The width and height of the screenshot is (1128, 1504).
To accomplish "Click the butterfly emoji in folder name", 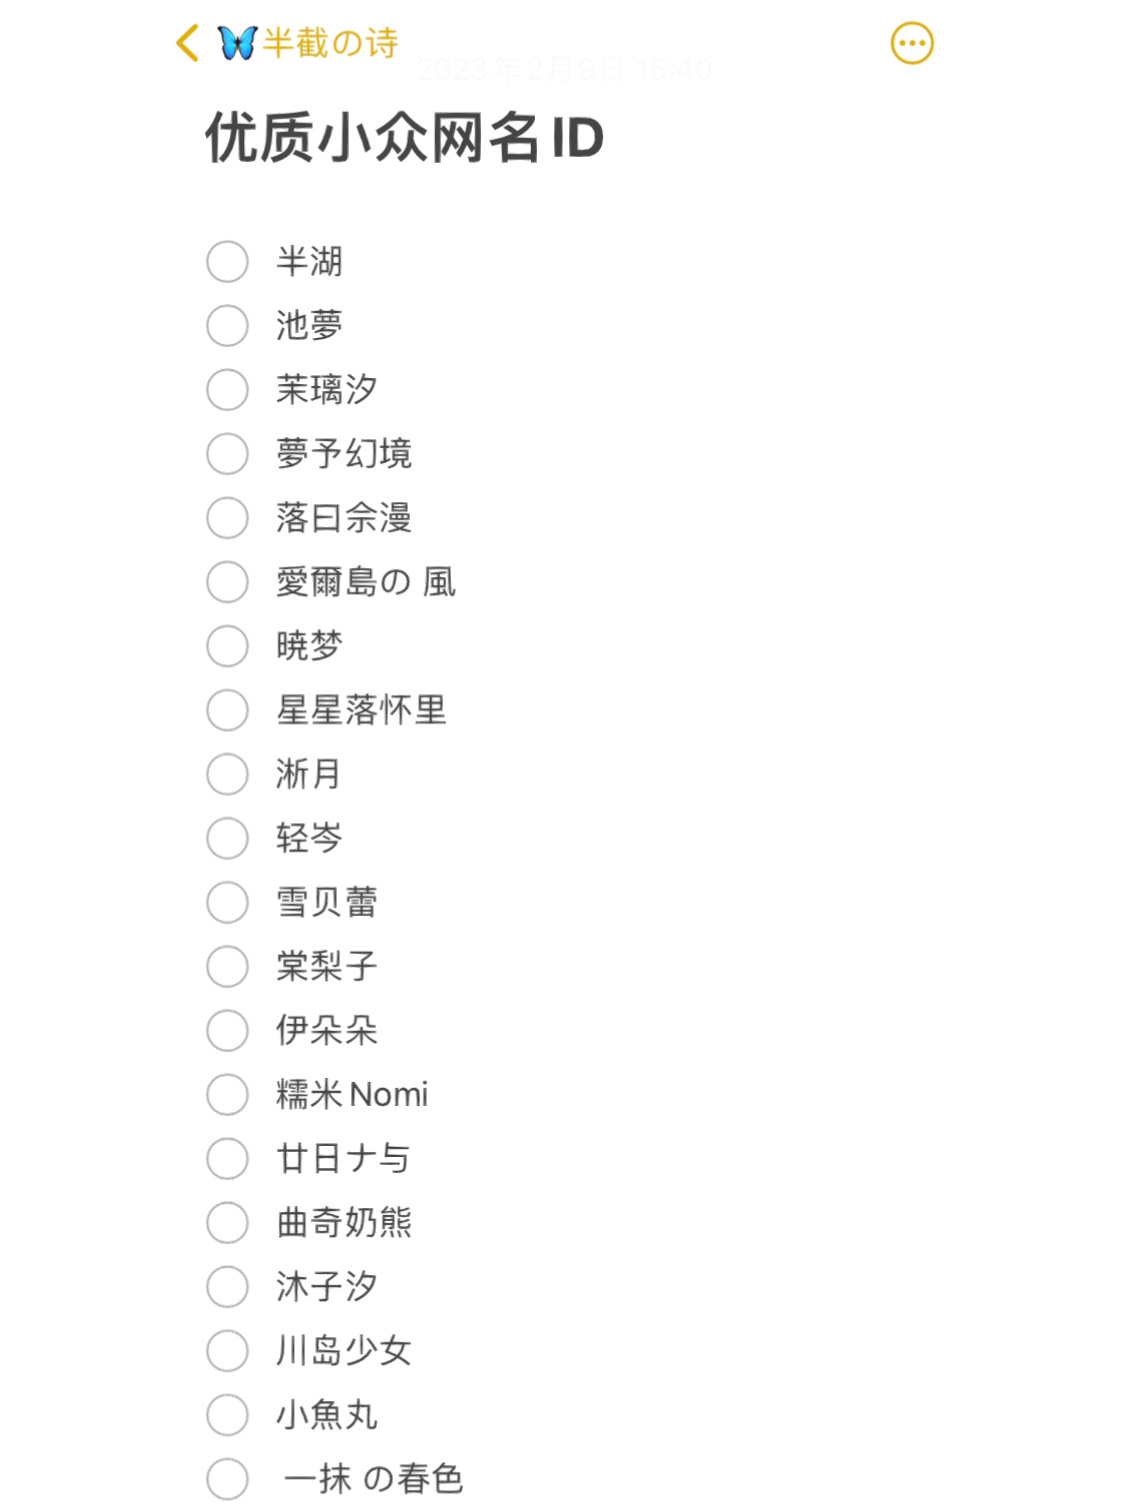I will [x=237, y=42].
